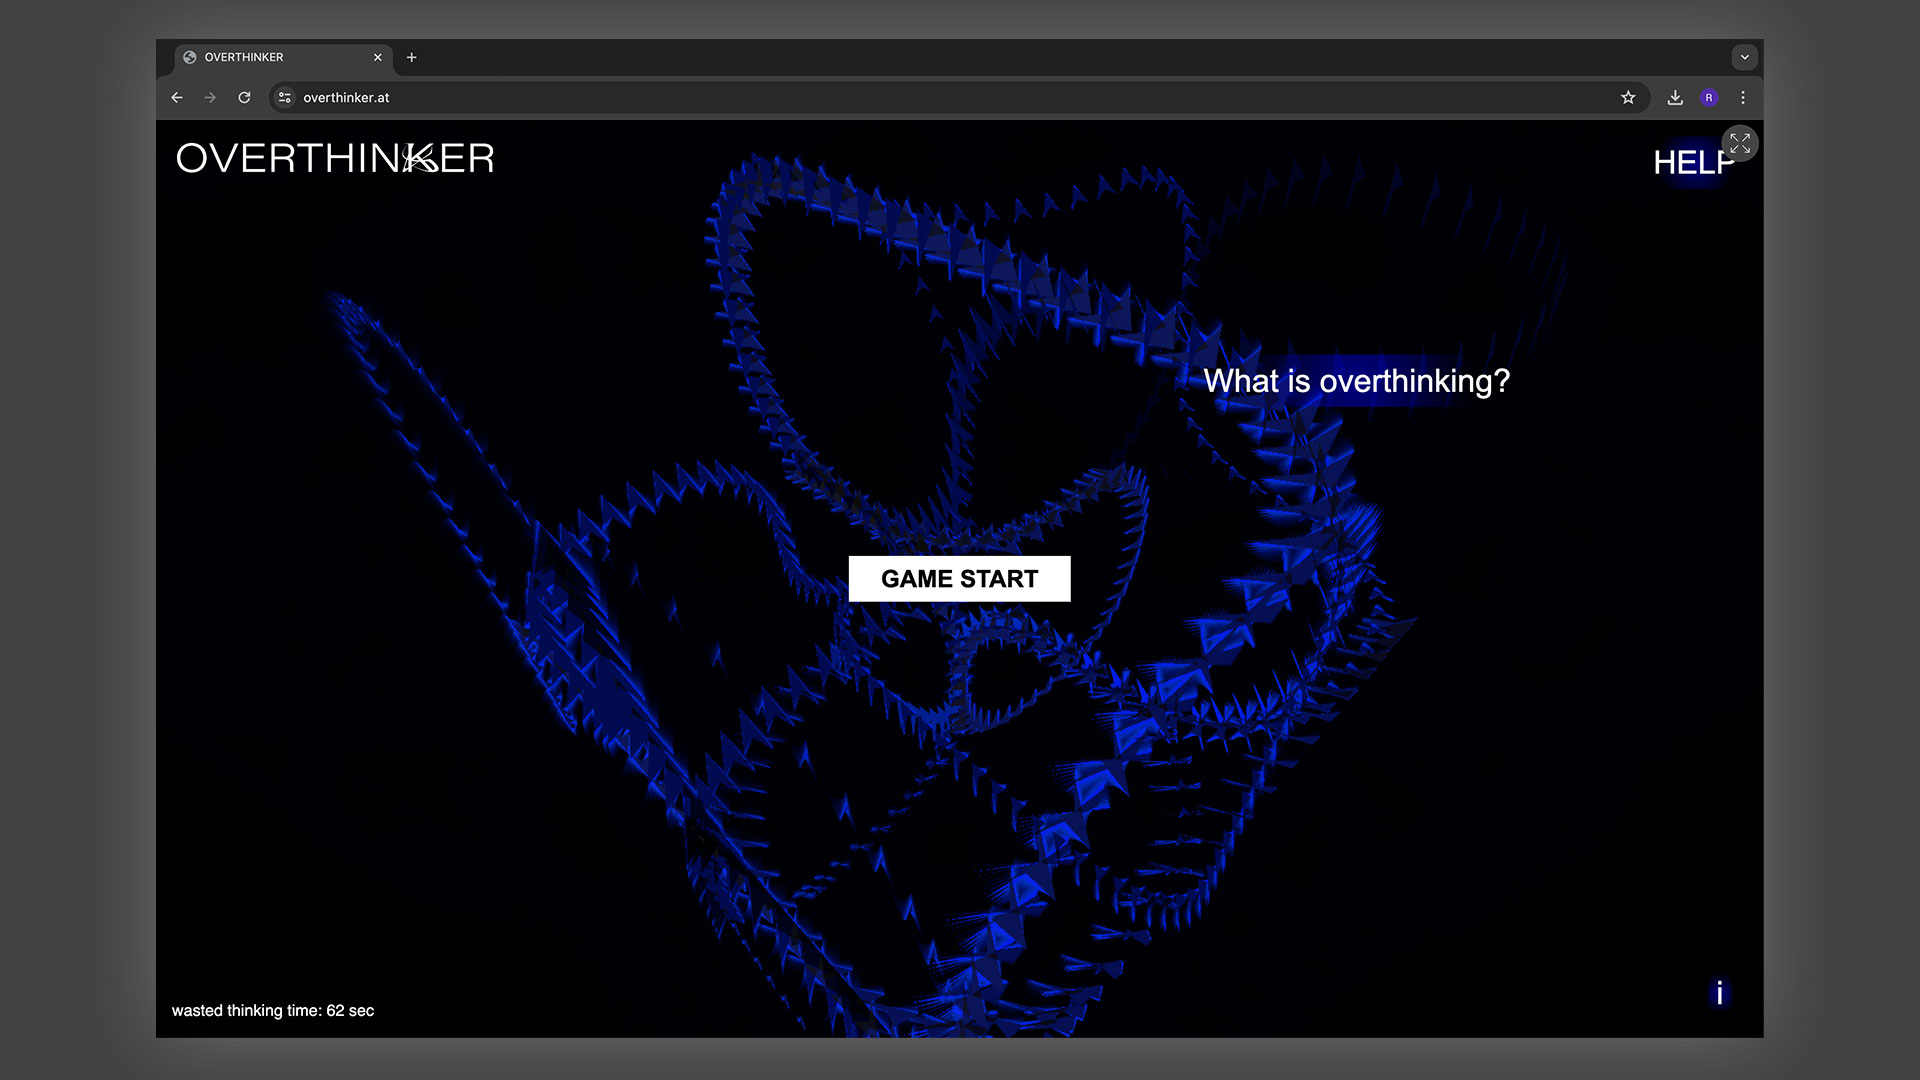Select the OVERTHINKER browser tab
This screenshot has width=1920, height=1080.
click(283, 58)
